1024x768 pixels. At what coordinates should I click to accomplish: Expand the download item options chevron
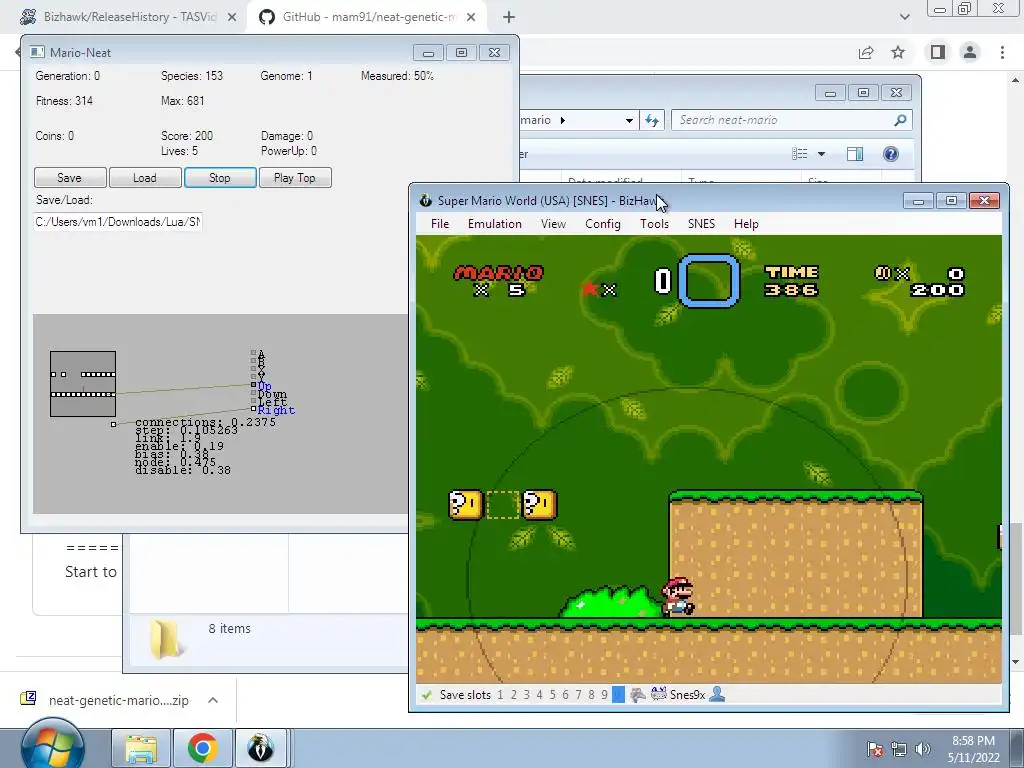click(x=213, y=700)
